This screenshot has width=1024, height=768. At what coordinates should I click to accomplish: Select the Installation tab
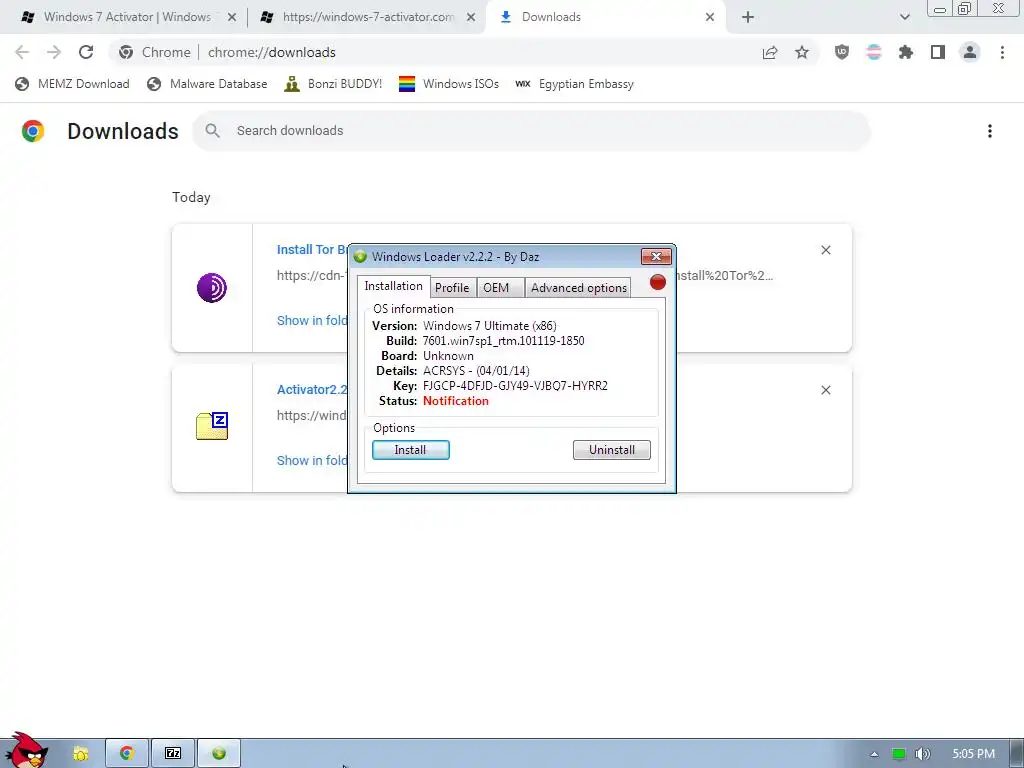coord(394,286)
